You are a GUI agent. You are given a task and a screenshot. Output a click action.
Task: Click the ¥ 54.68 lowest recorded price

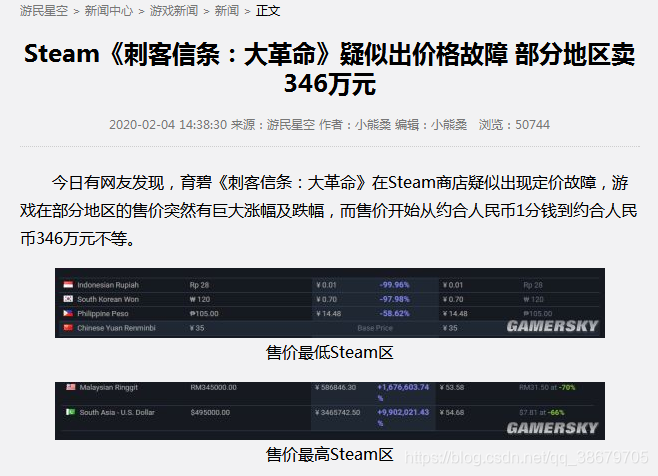click(x=452, y=413)
